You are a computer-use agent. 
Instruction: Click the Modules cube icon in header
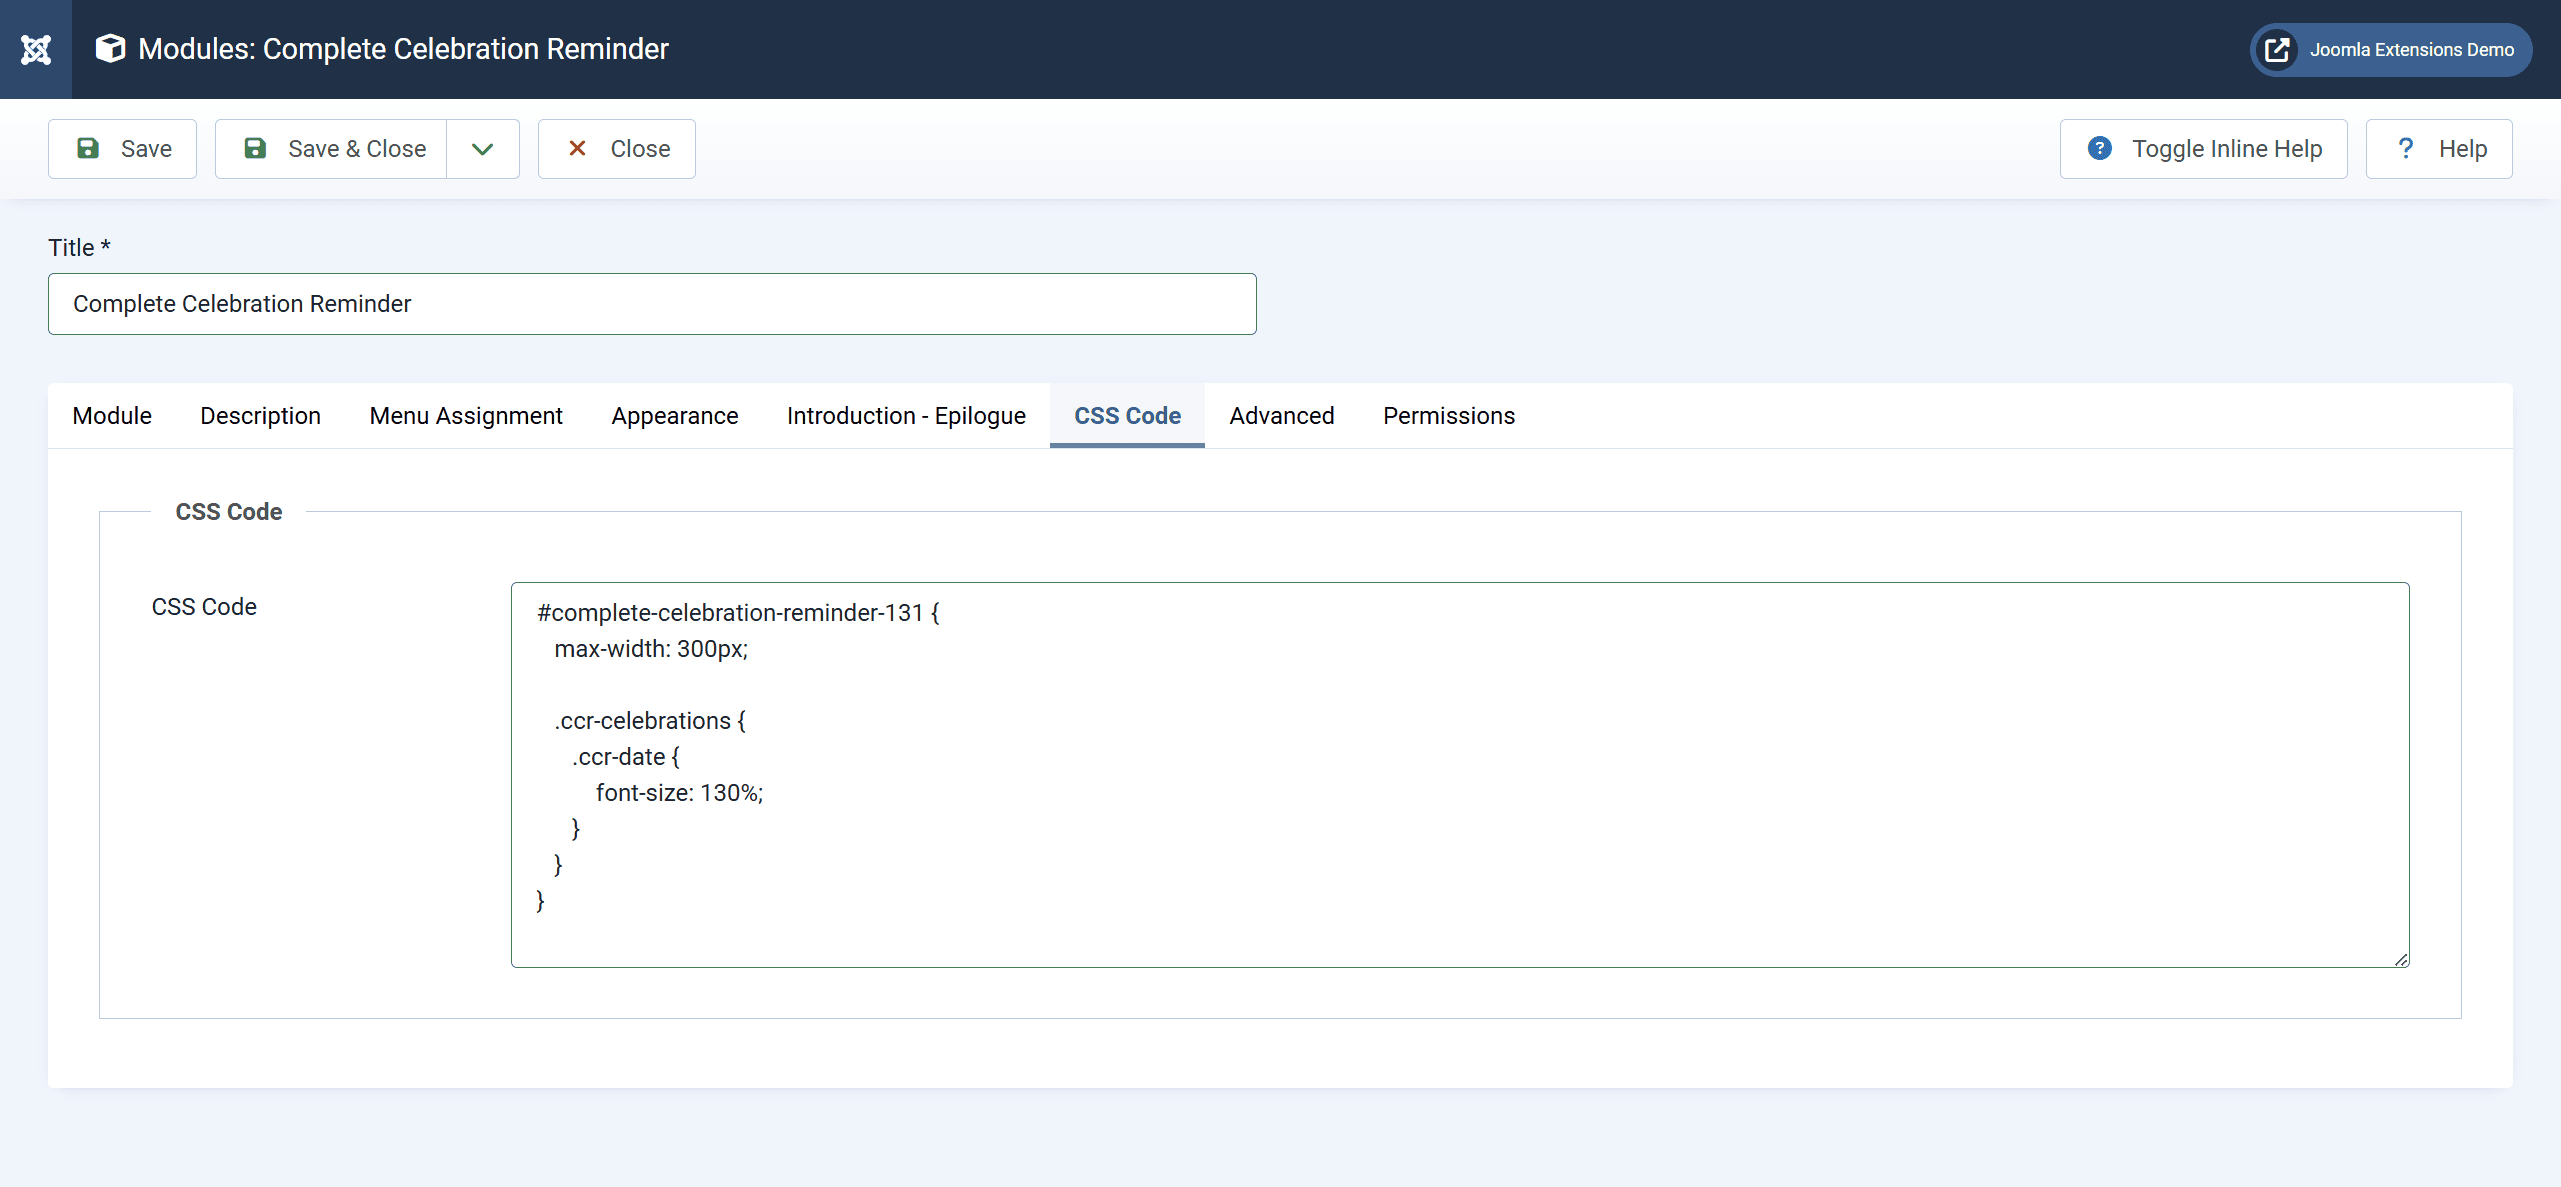[110, 48]
